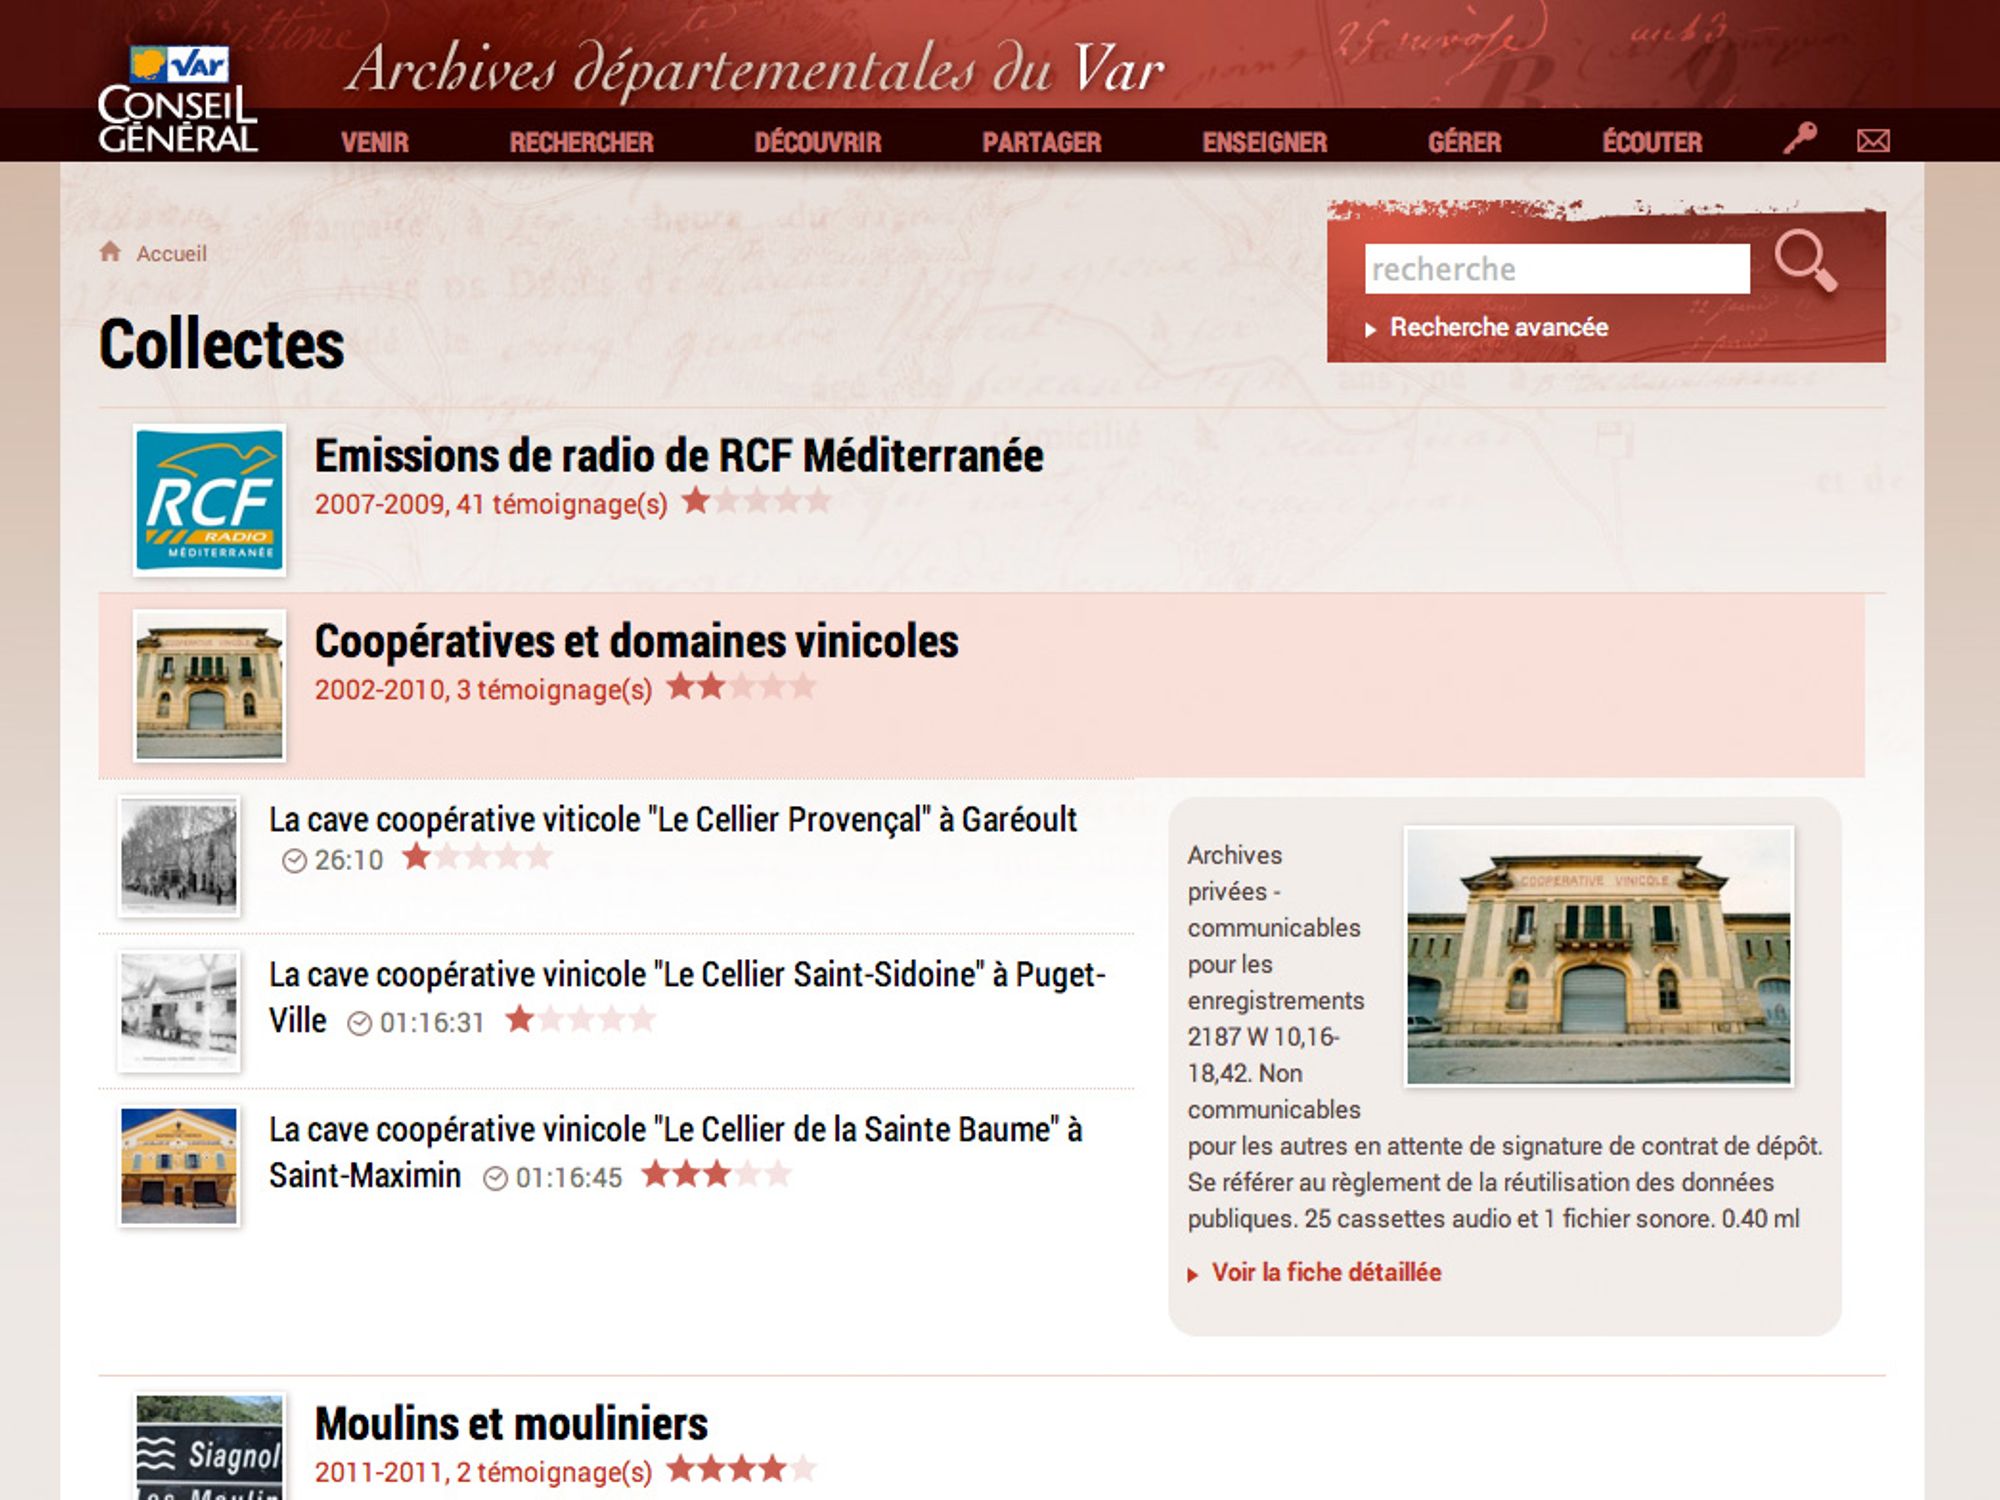Click the envelope contact icon
This screenshot has height=1500, width=2000.
click(1873, 141)
